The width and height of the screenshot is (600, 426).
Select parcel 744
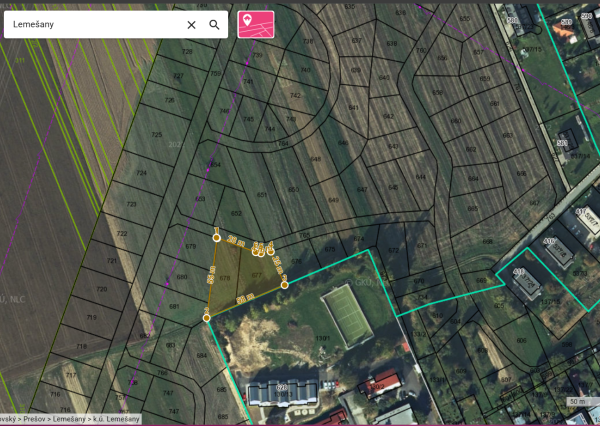(x=270, y=129)
